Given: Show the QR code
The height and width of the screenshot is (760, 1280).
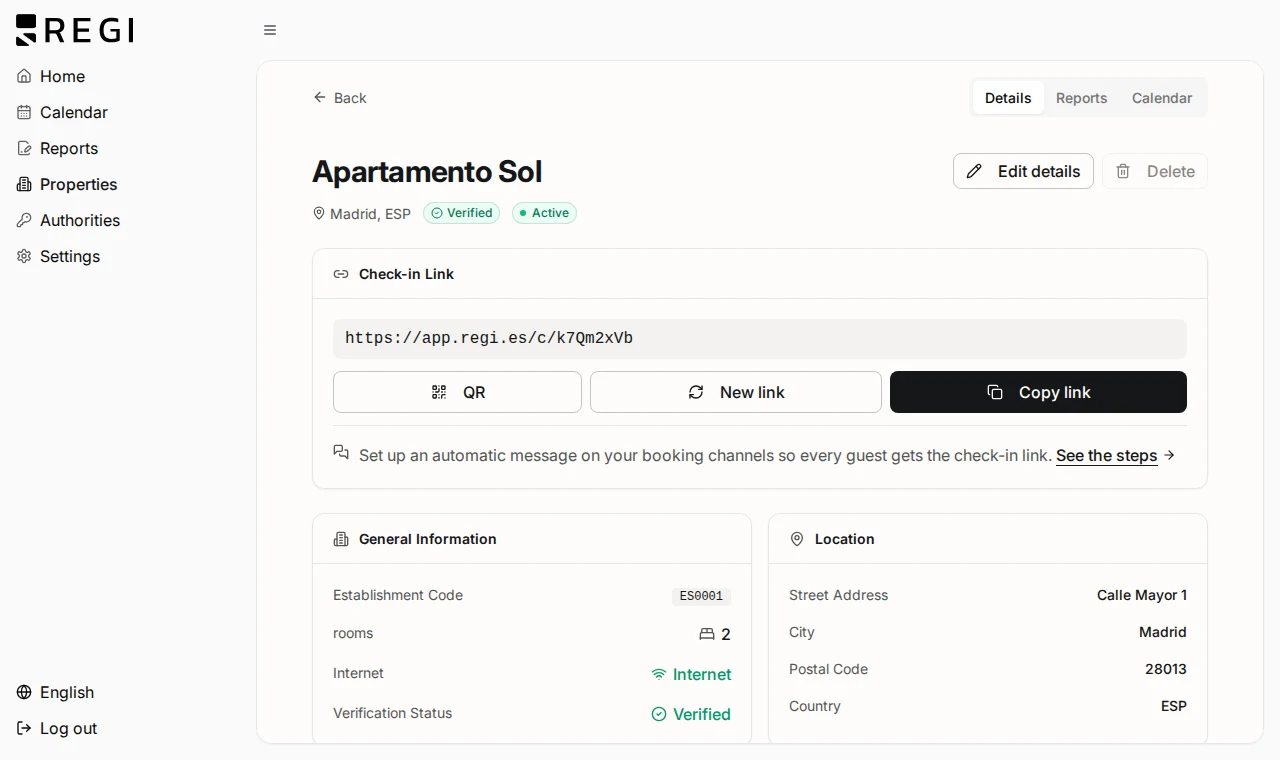Looking at the screenshot, I should coord(457,392).
